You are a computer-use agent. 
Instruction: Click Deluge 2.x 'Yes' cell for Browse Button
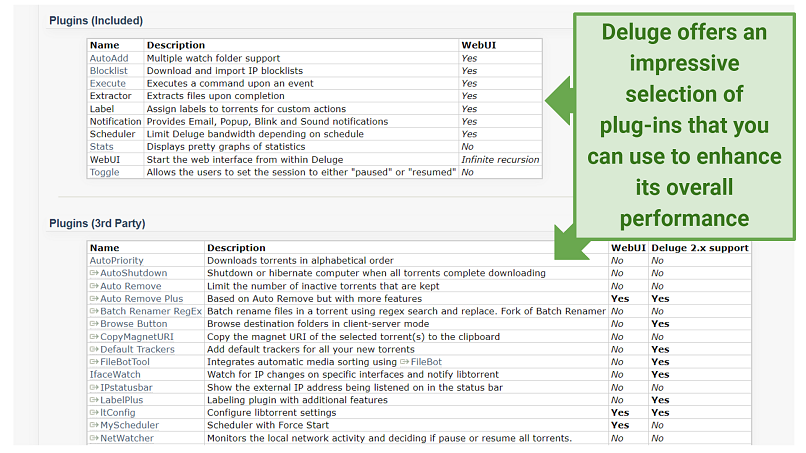(x=660, y=324)
